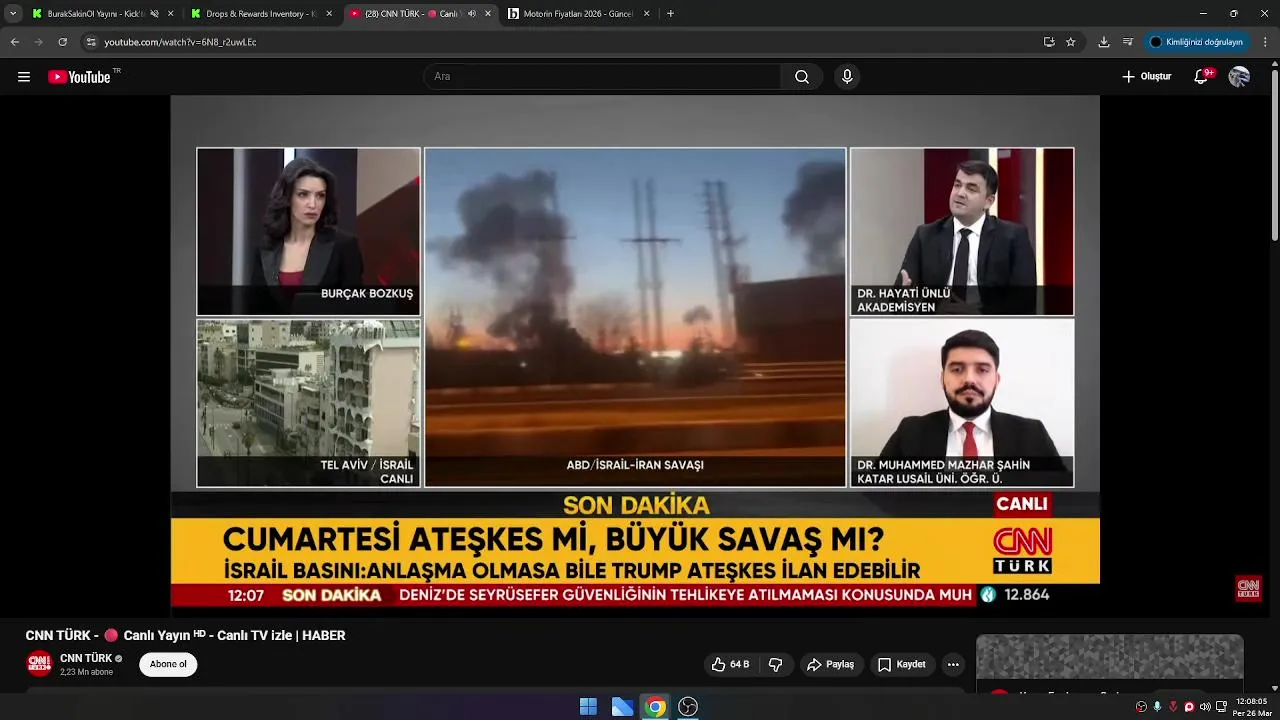
Task: Open Chrome downloads icon
Action: pyautogui.click(x=1104, y=42)
